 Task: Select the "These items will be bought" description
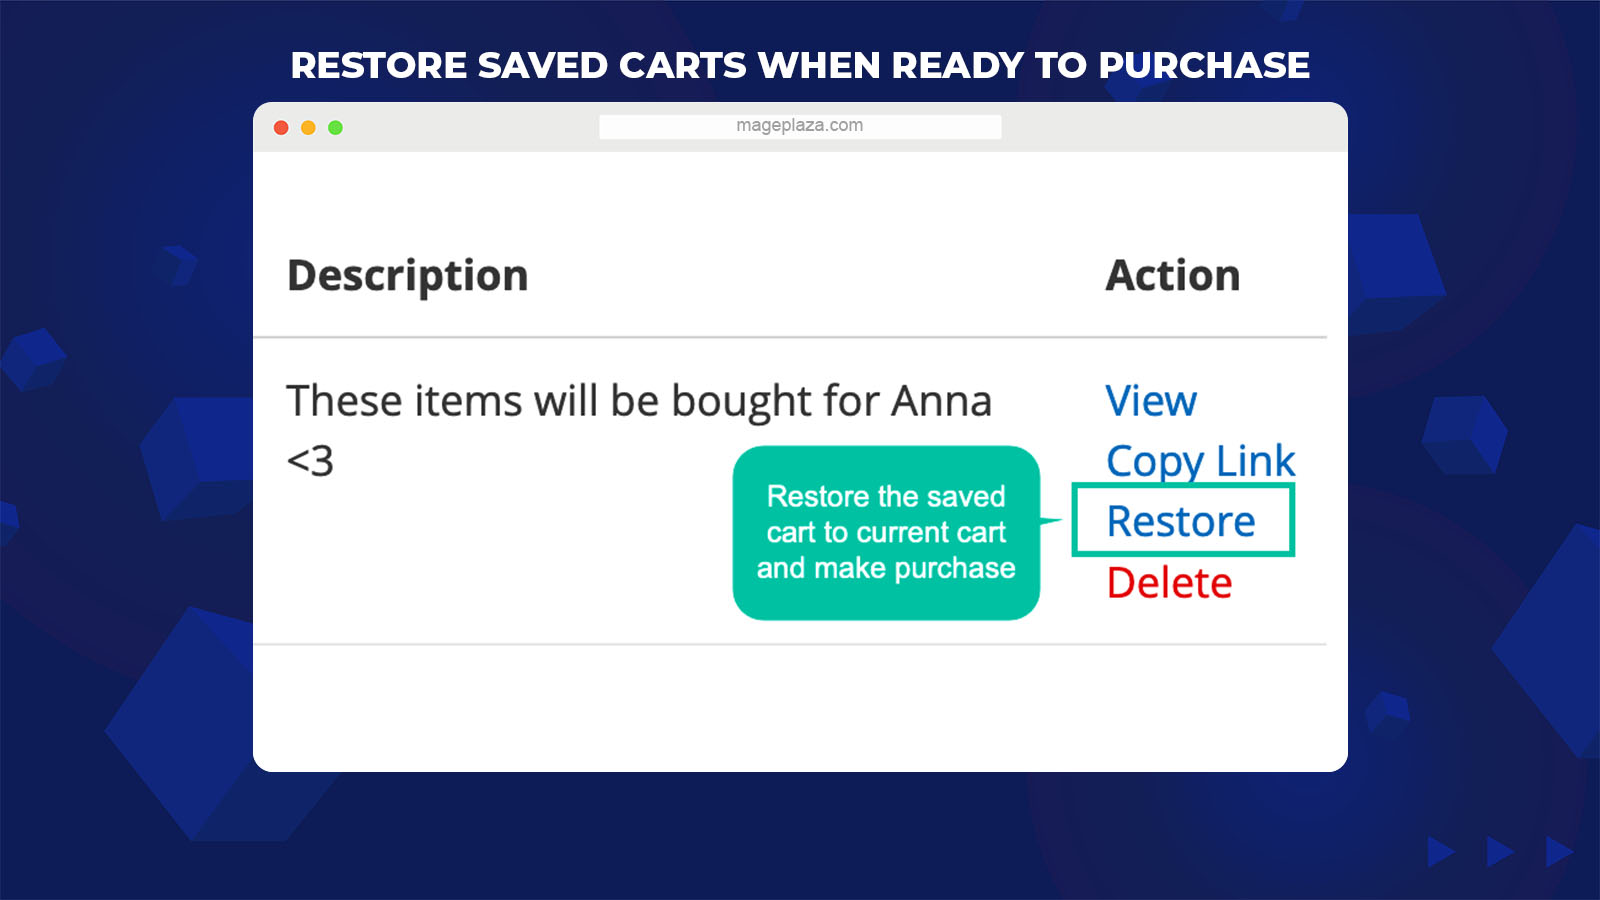tap(639, 430)
